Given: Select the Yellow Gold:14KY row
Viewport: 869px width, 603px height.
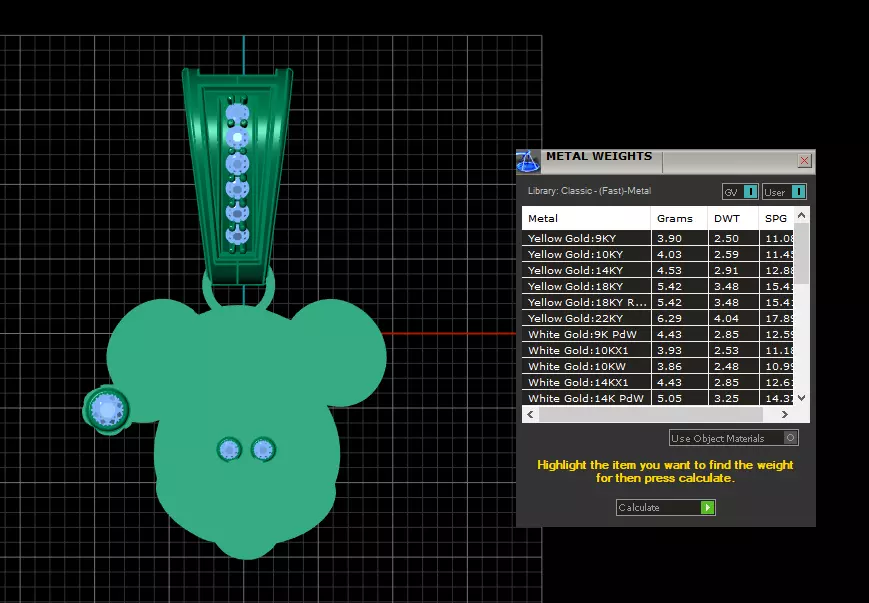Looking at the screenshot, I should (x=658, y=270).
